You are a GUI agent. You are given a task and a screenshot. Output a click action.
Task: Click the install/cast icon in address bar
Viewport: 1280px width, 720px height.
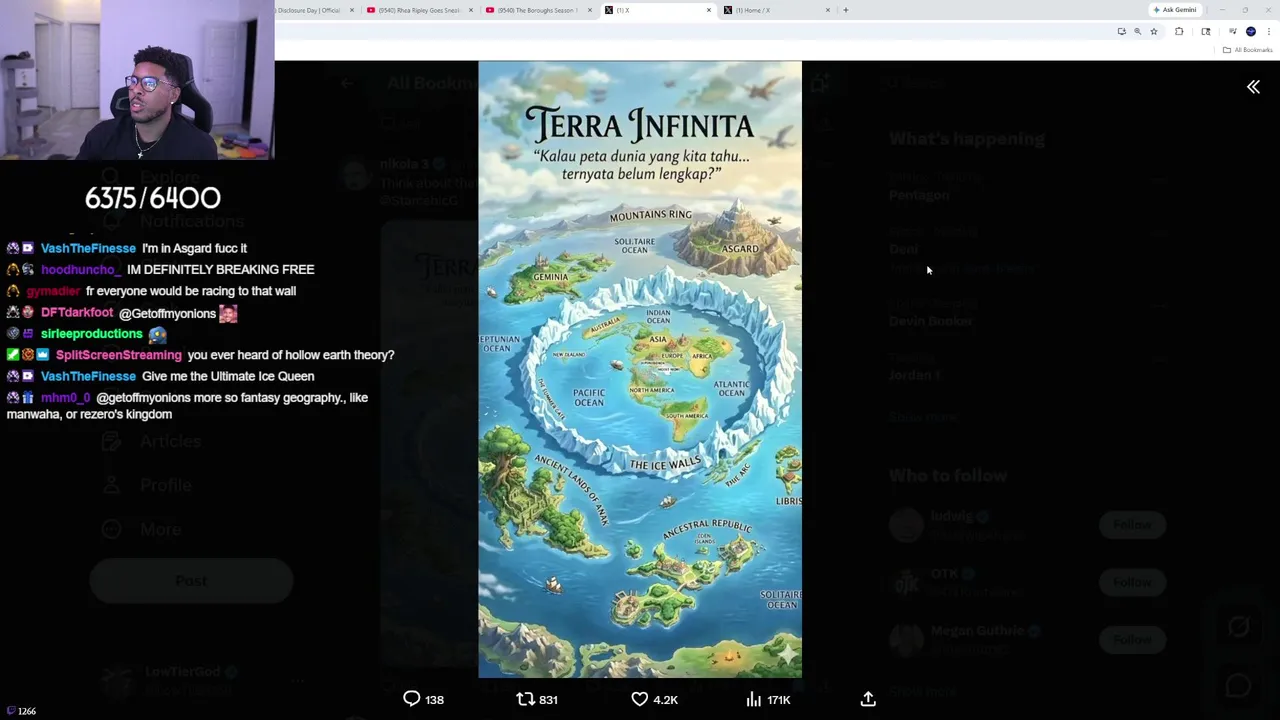click(1122, 31)
